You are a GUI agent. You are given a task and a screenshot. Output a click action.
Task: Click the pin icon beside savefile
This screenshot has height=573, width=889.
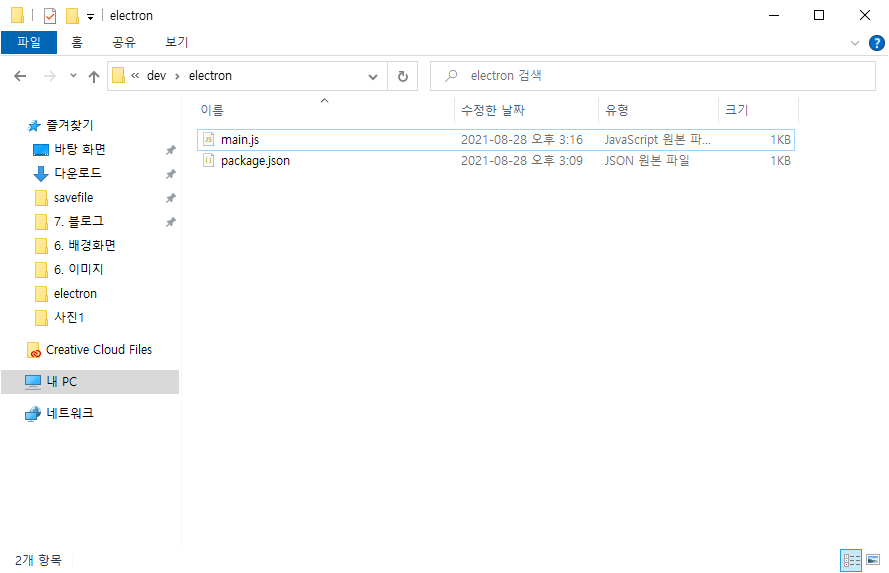click(170, 198)
